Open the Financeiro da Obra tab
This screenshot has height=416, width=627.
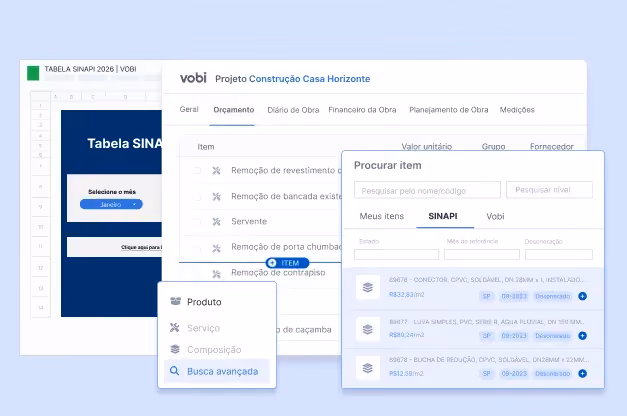point(362,110)
